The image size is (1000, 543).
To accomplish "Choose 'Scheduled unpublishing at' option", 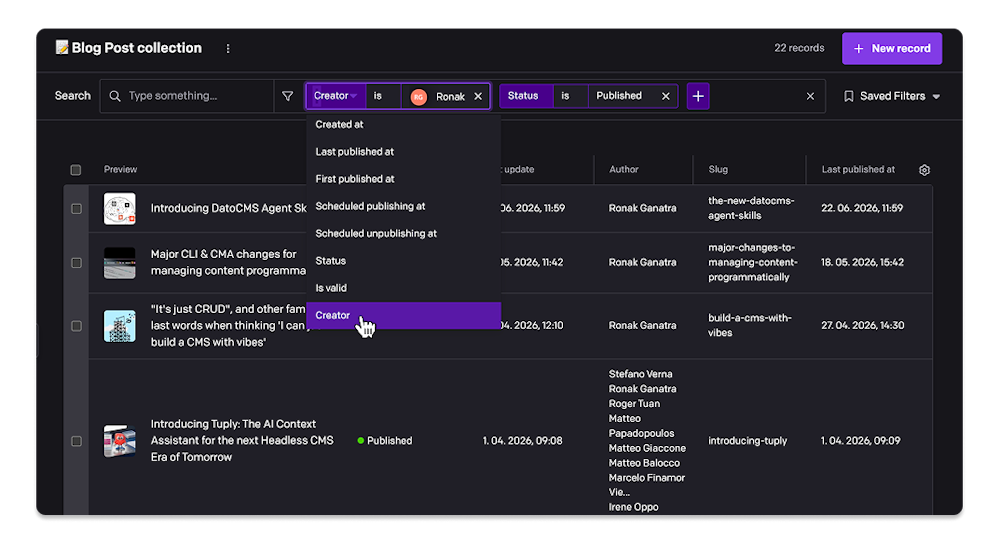I will click(x=403, y=234).
